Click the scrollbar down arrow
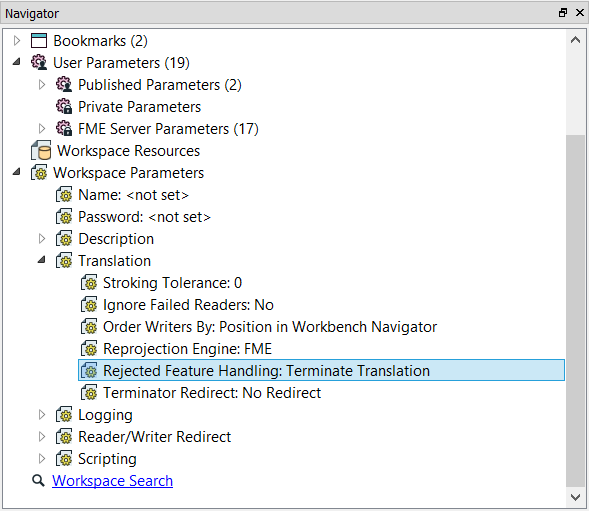This screenshot has height=511, width=589. (x=575, y=497)
